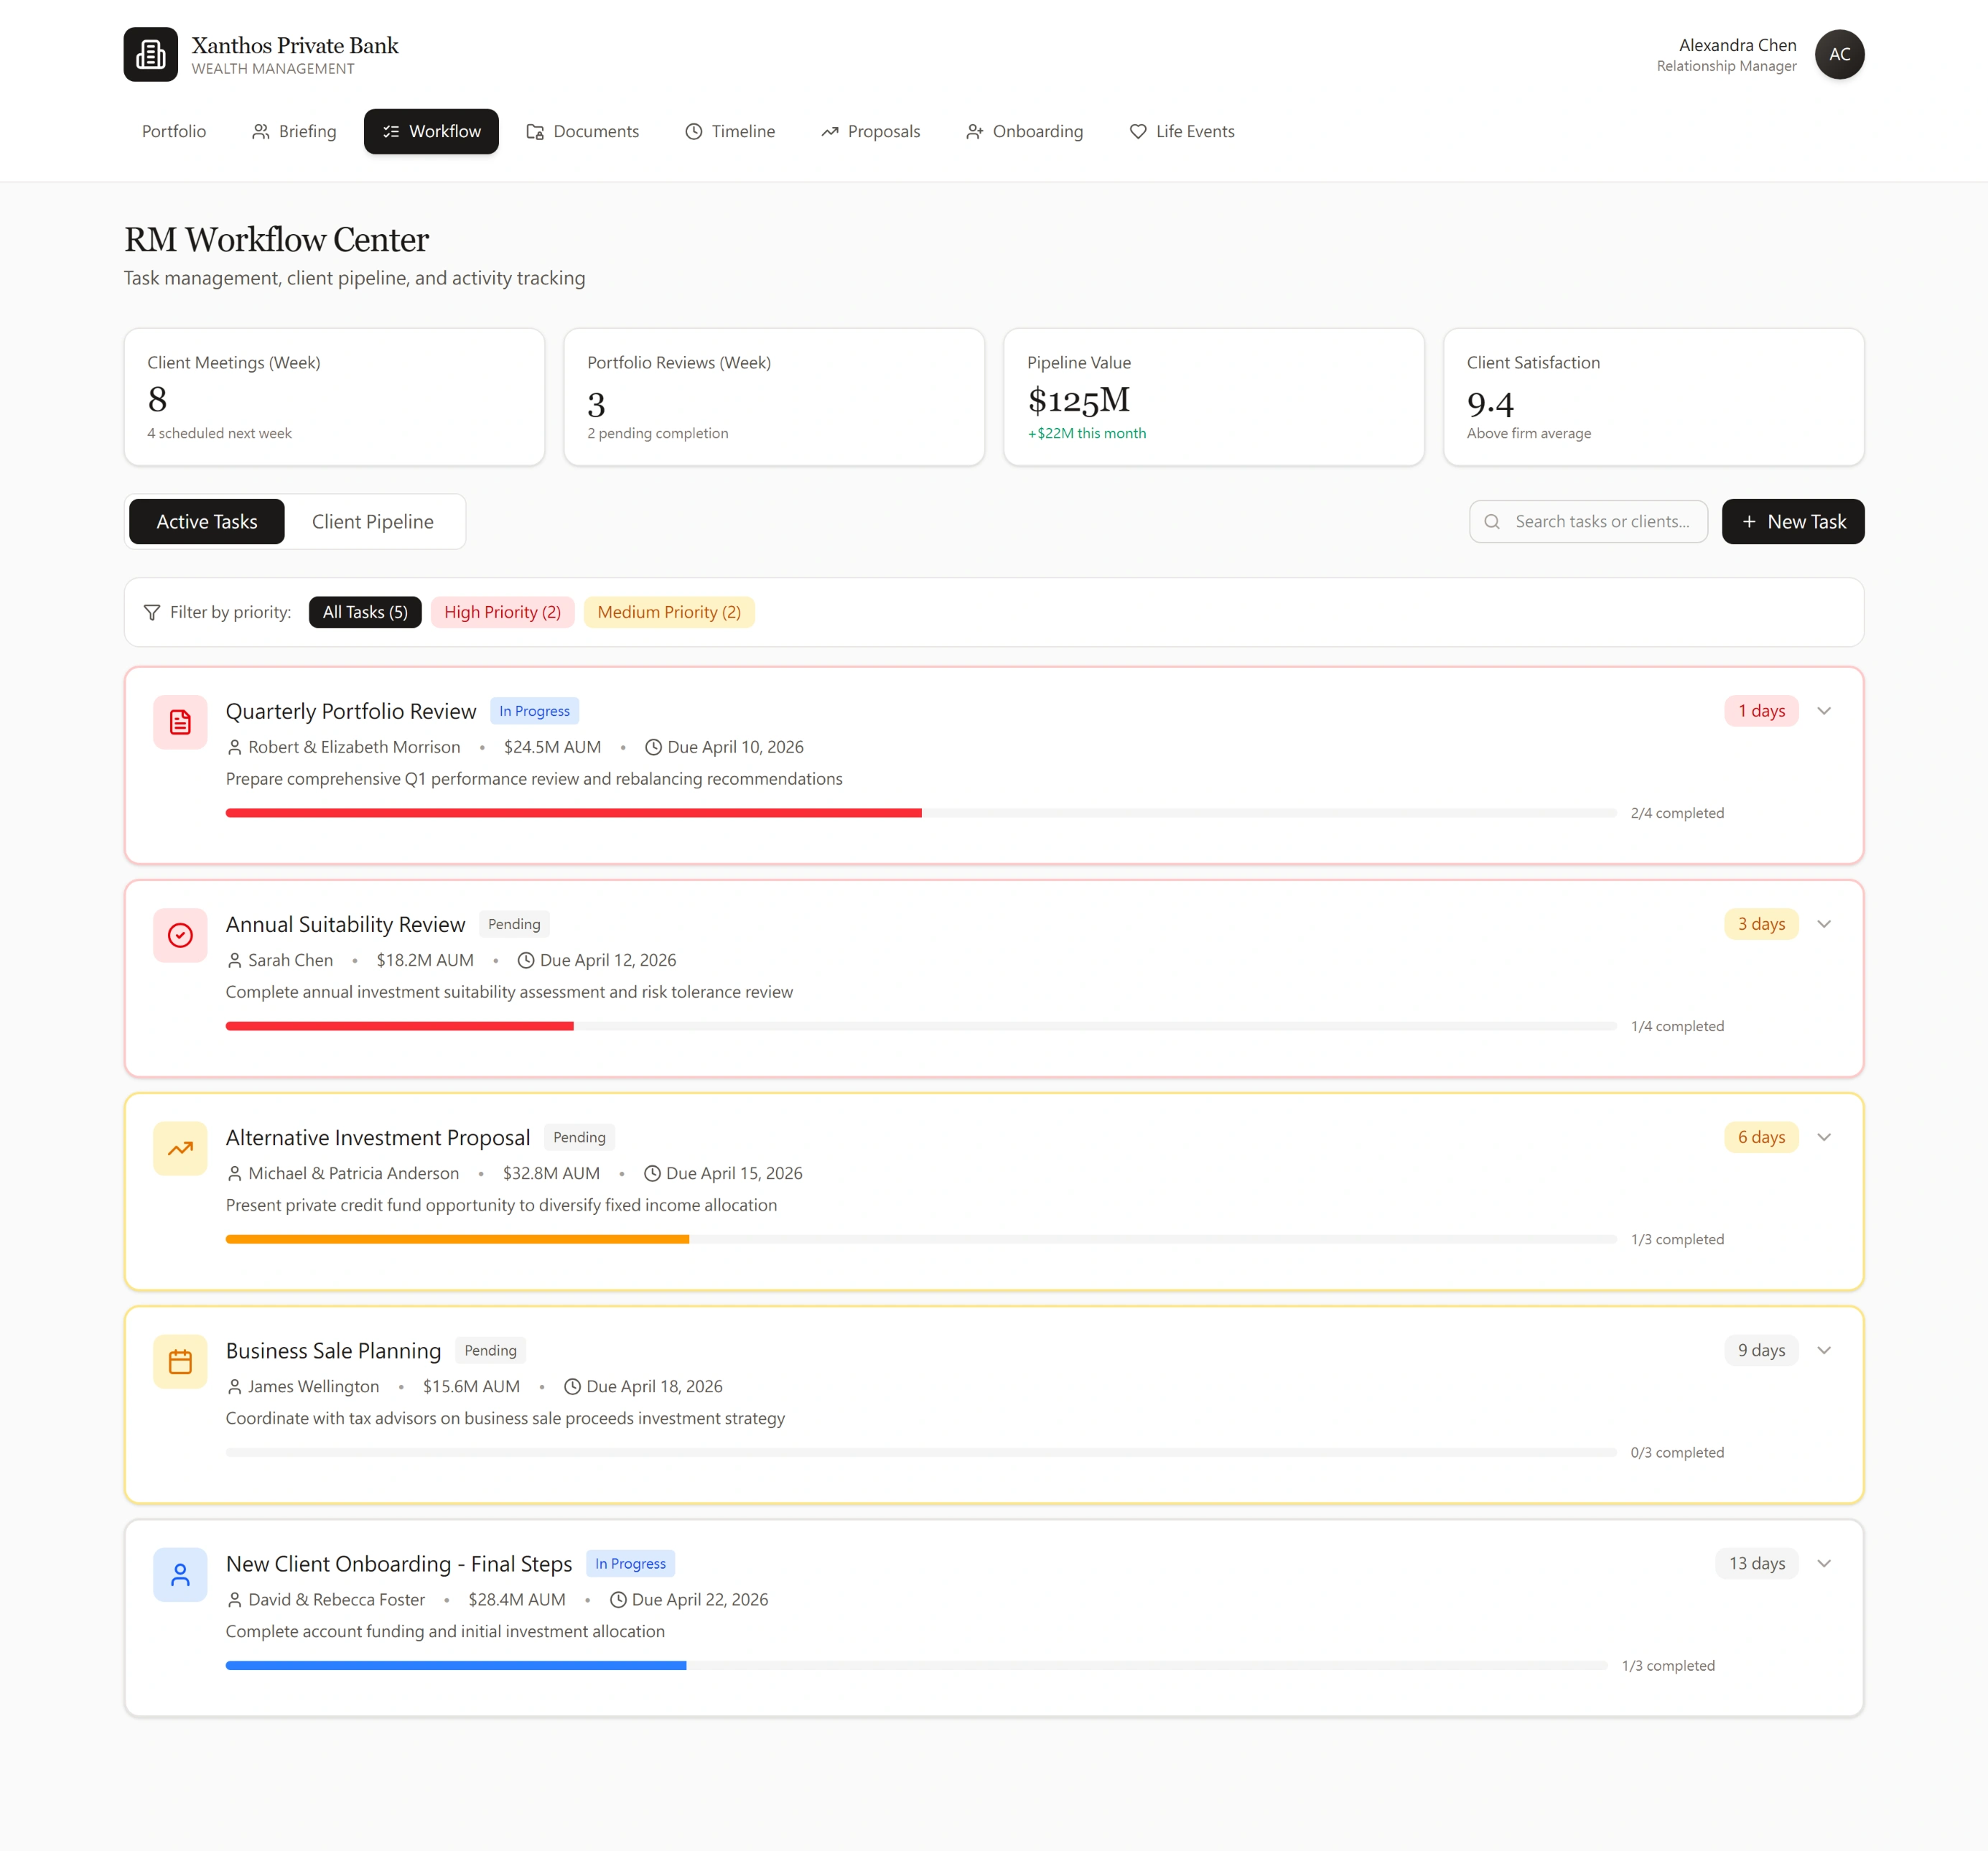Switch to the Life Events tab
The height and width of the screenshot is (1851, 1988).
(x=1181, y=131)
